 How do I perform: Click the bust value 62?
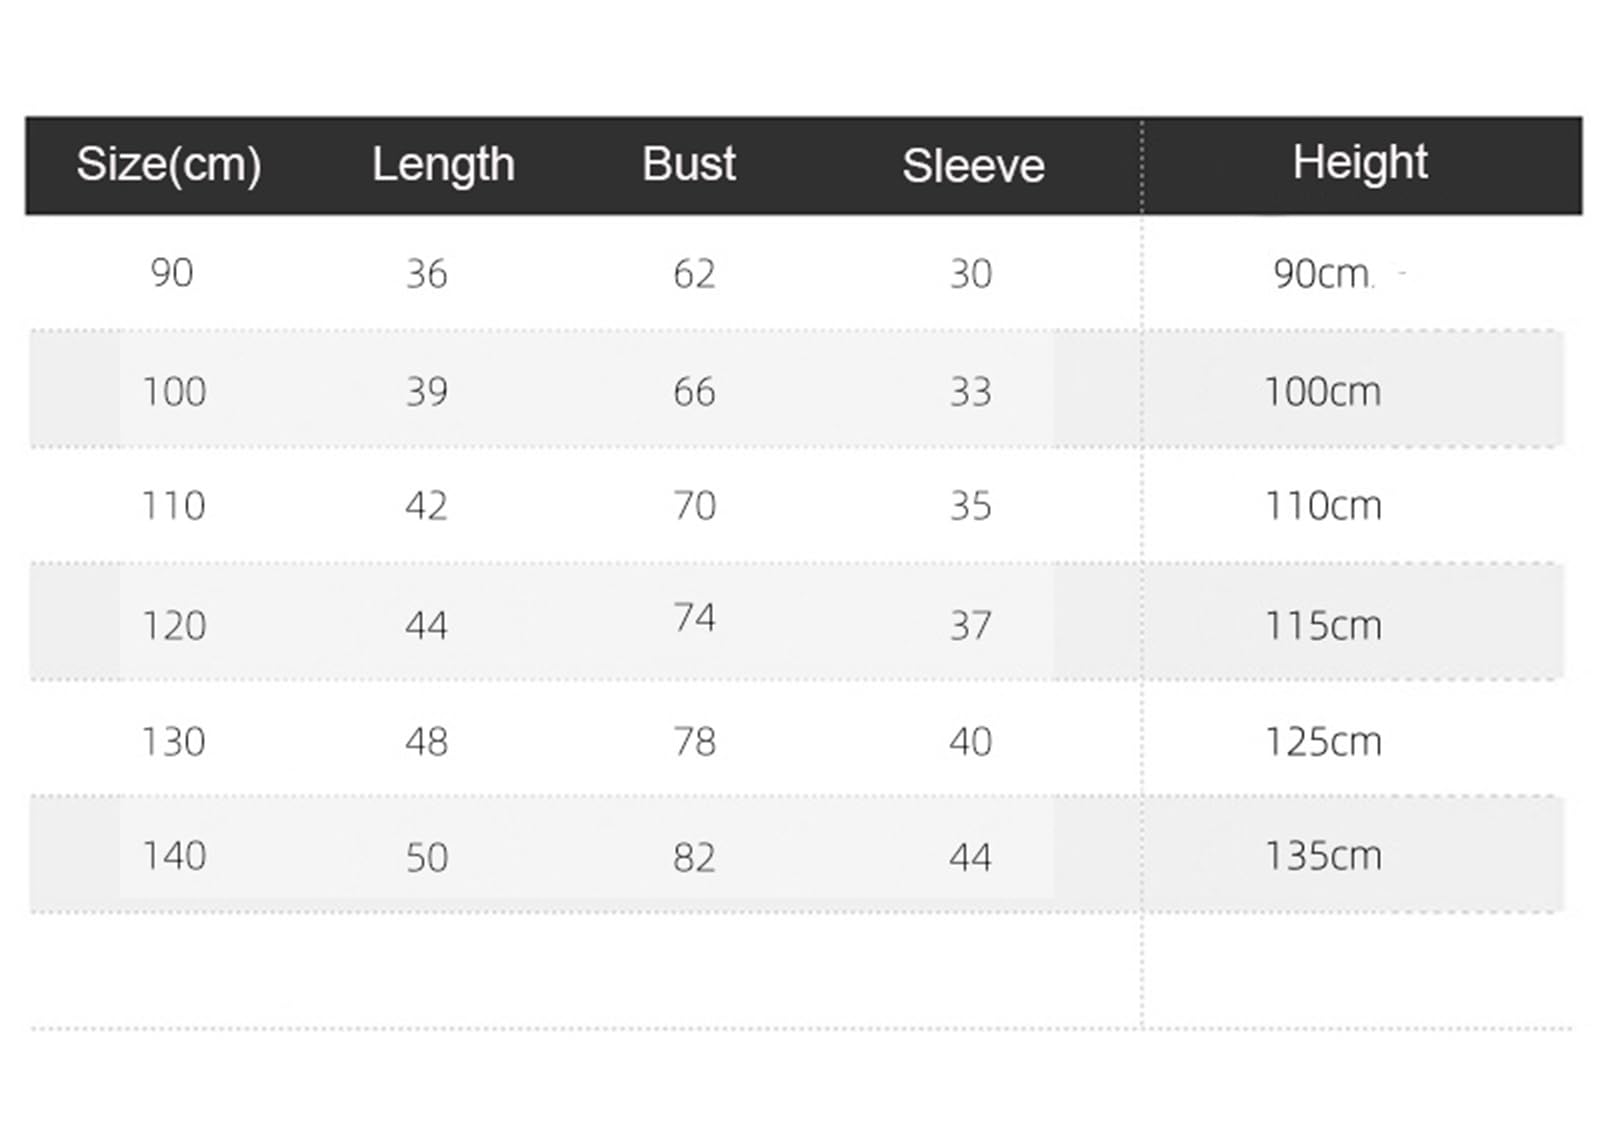(x=694, y=274)
